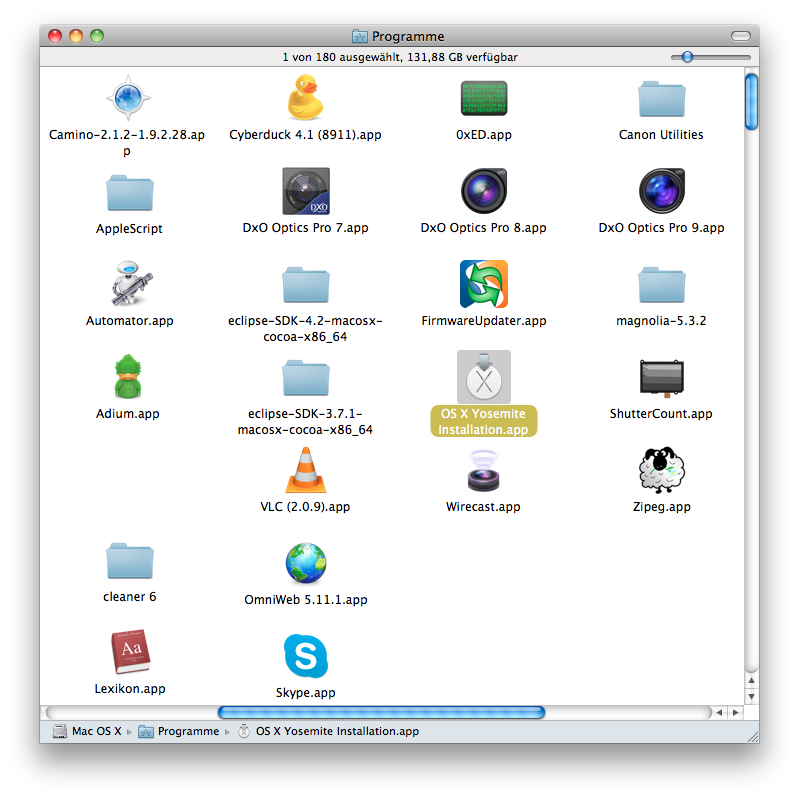Select the Lexikon dictionary book icon
799x798 pixels.
pyautogui.click(x=130, y=652)
